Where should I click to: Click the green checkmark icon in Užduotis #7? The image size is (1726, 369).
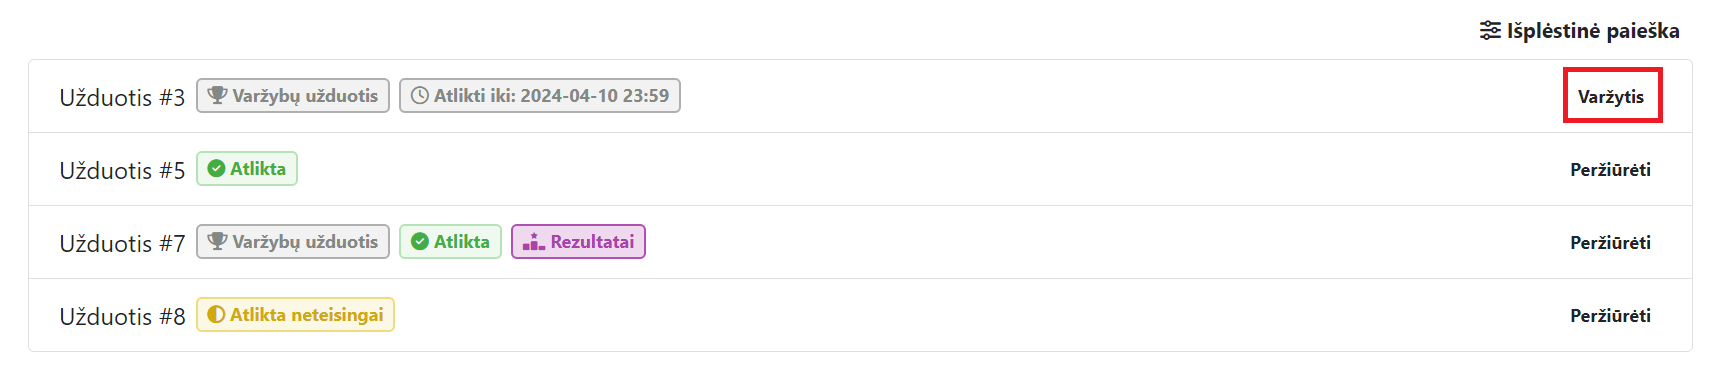click(420, 242)
